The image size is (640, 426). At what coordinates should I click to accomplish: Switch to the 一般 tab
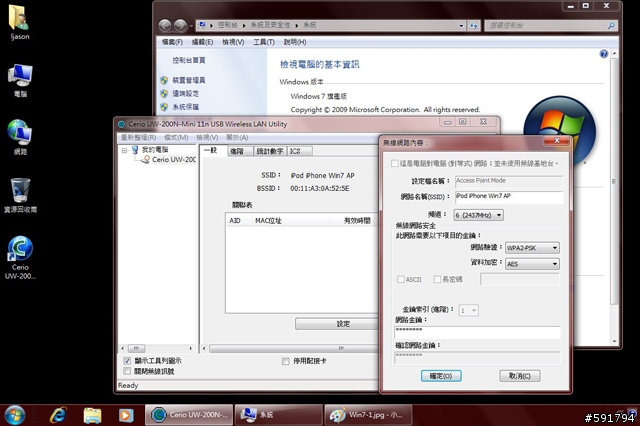[212, 151]
